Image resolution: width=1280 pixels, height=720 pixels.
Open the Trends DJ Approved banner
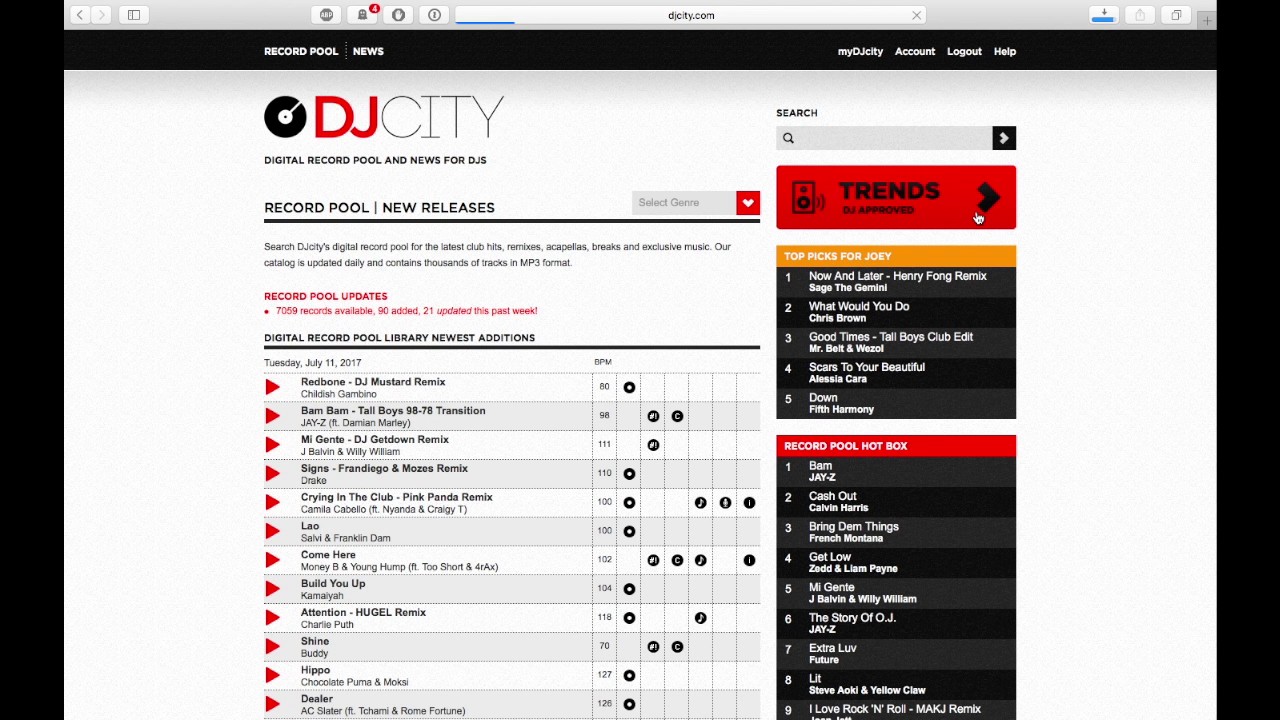pos(896,197)
